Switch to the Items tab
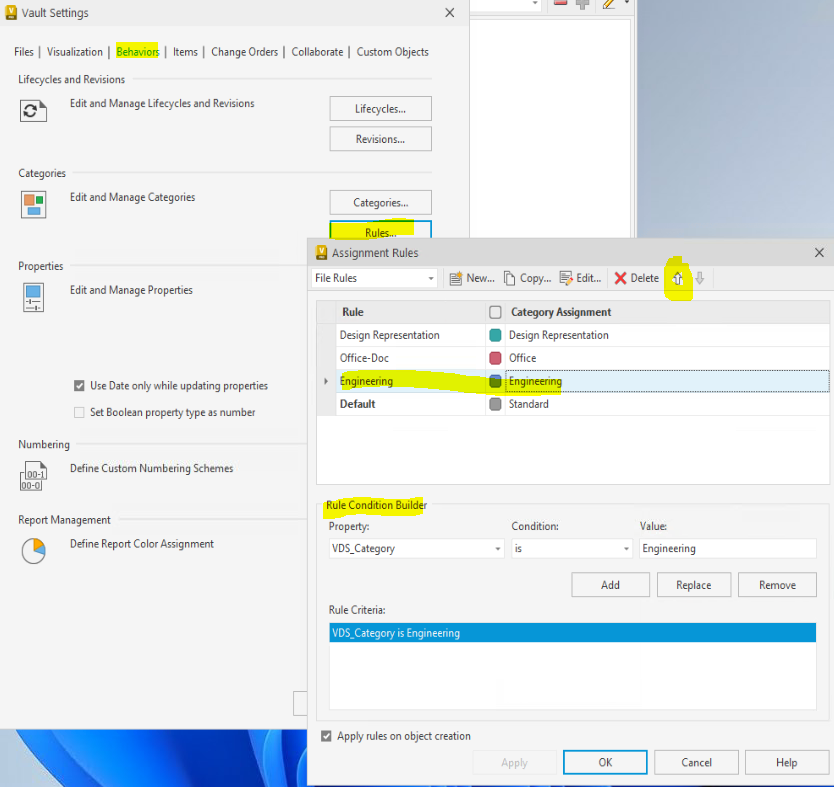Screen dimensions: 834x787 185,51
